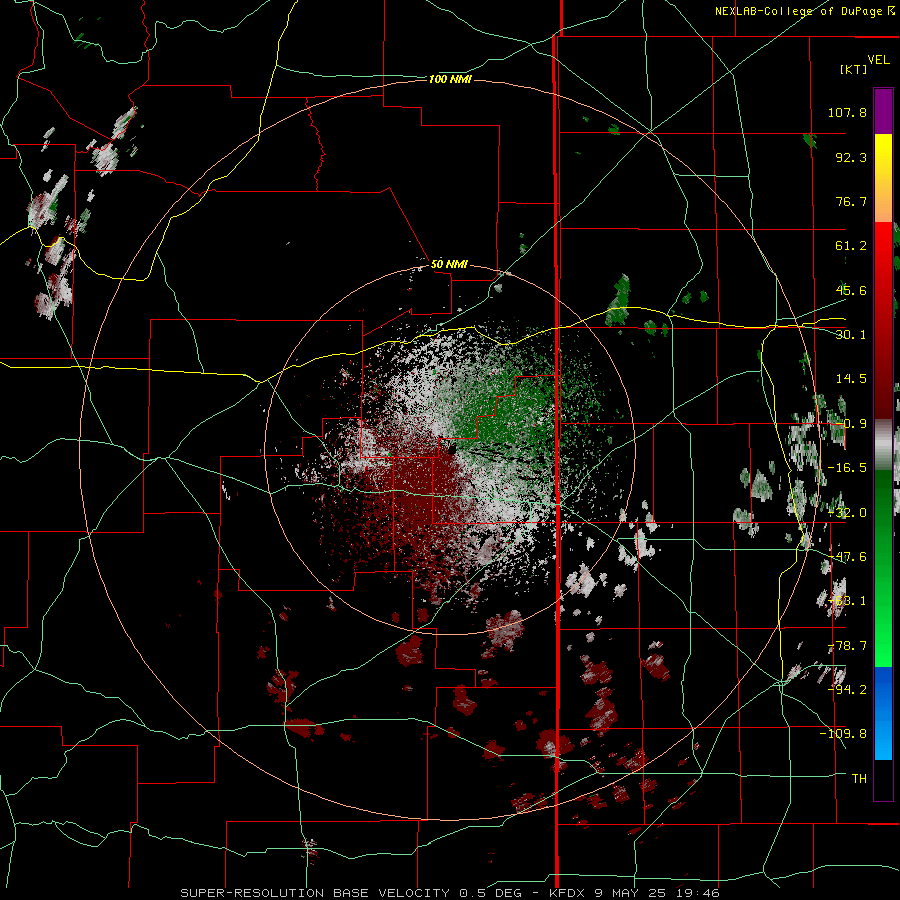Click the -16.5 velocity scale value
Screen dimensions: 900x900
point(847,468)
